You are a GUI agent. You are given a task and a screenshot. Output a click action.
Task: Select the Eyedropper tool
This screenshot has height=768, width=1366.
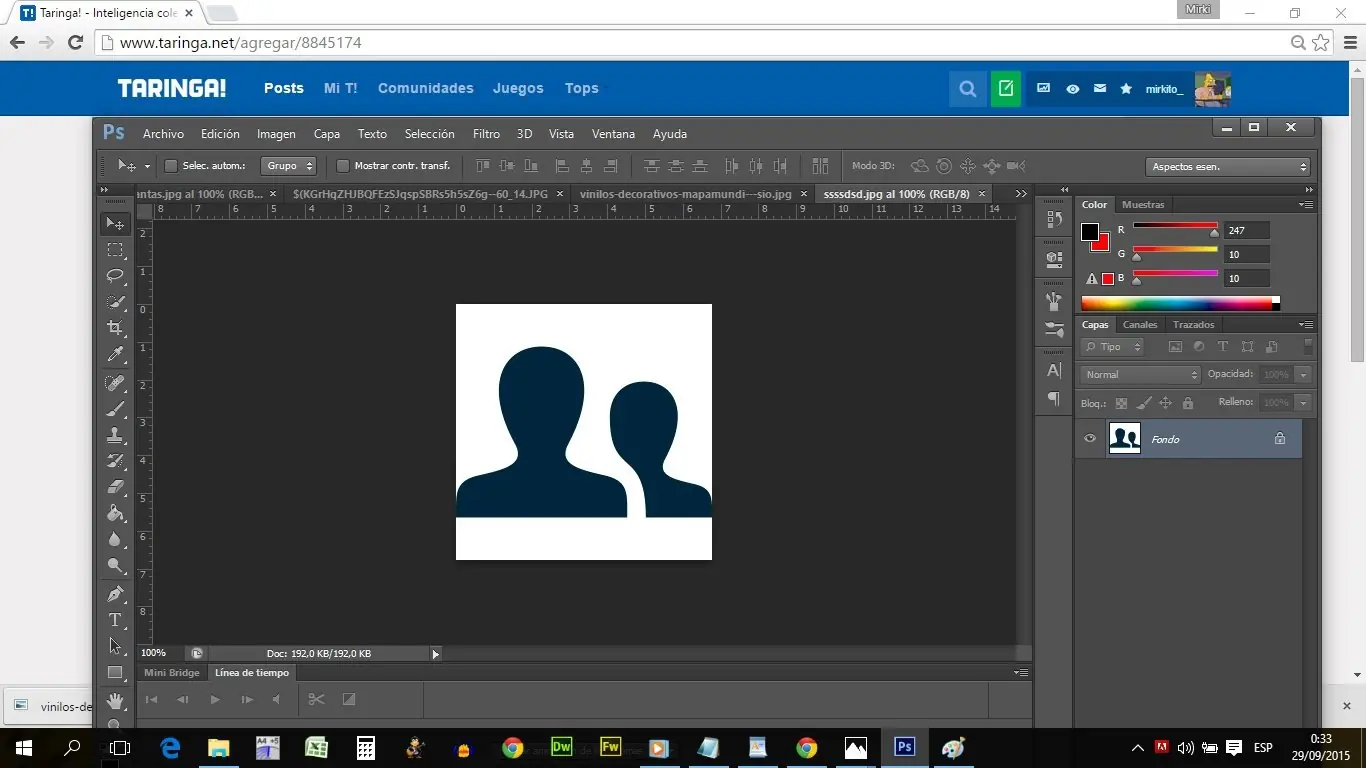click(x=115, y=354)
